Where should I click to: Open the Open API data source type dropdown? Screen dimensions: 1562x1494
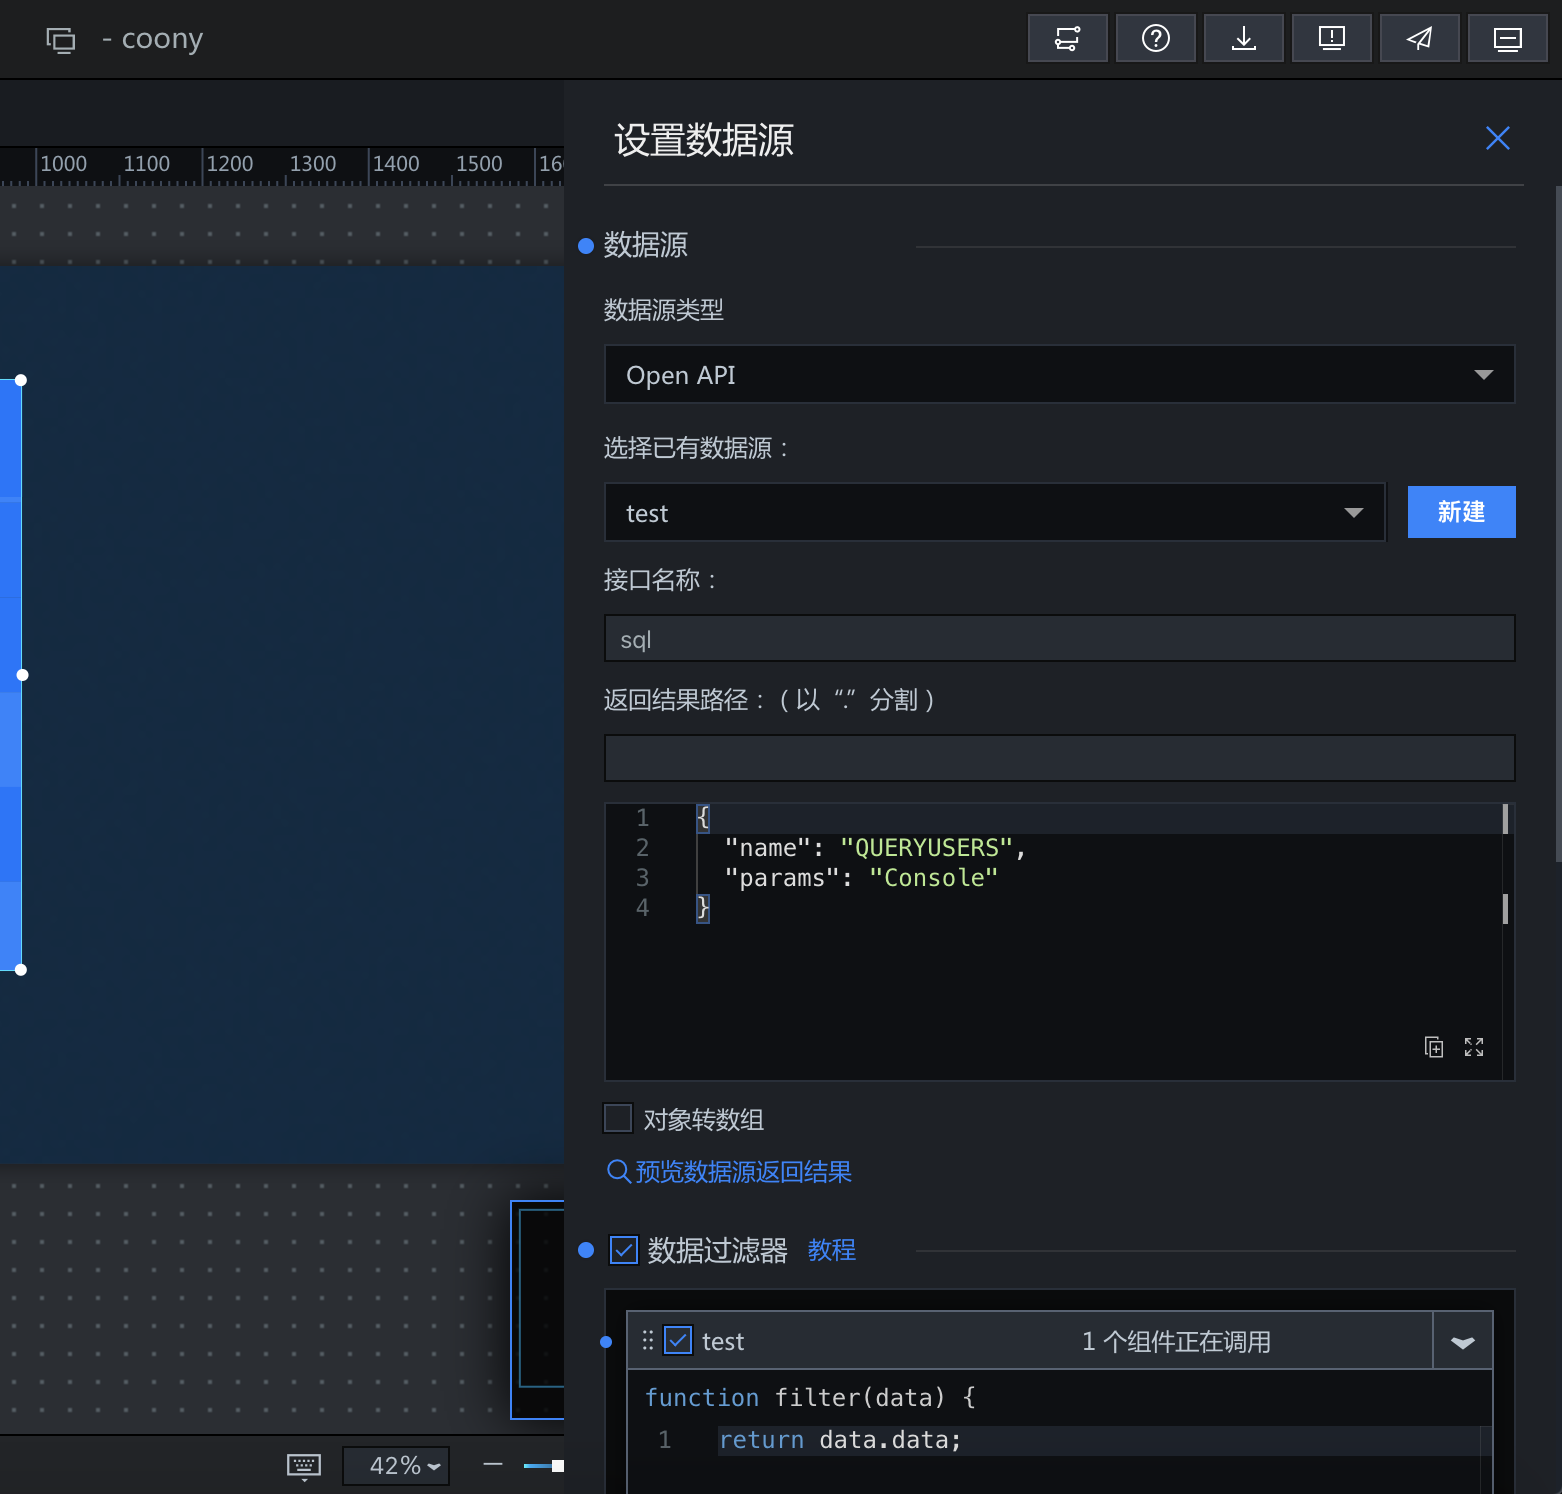pyautogui.click(x=1059, y=375)
